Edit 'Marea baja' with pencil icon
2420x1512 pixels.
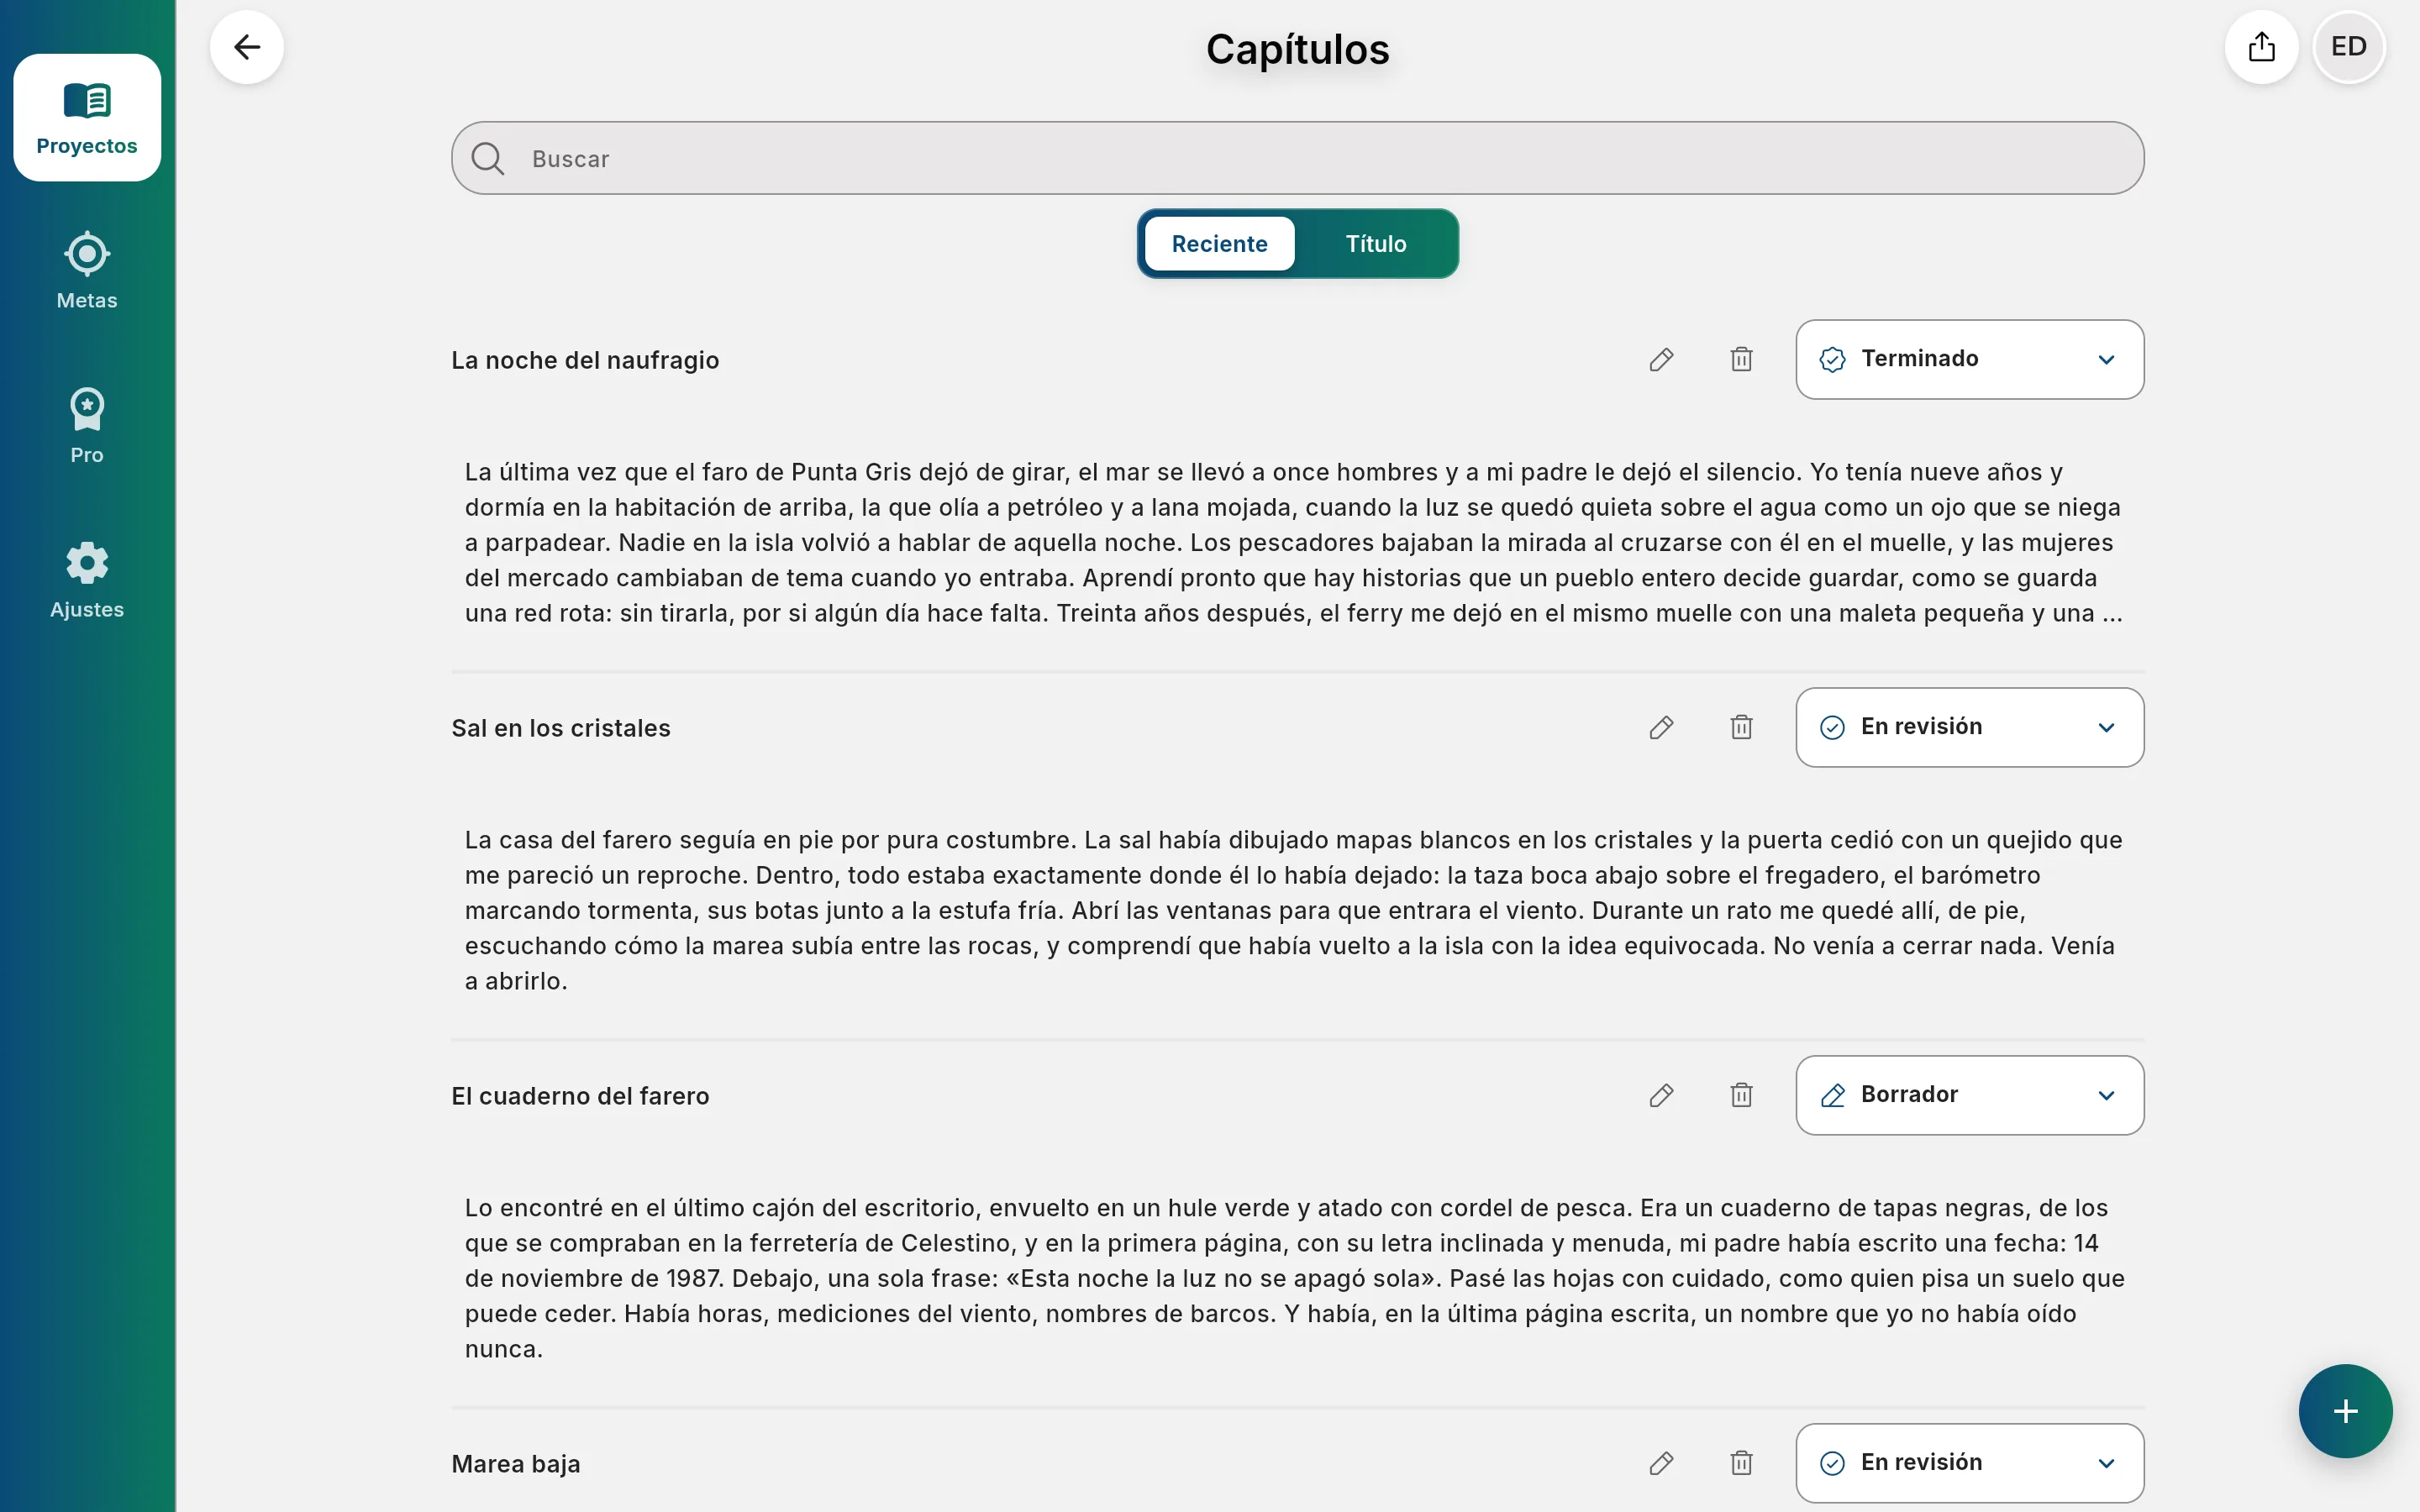point(1662,1464)
